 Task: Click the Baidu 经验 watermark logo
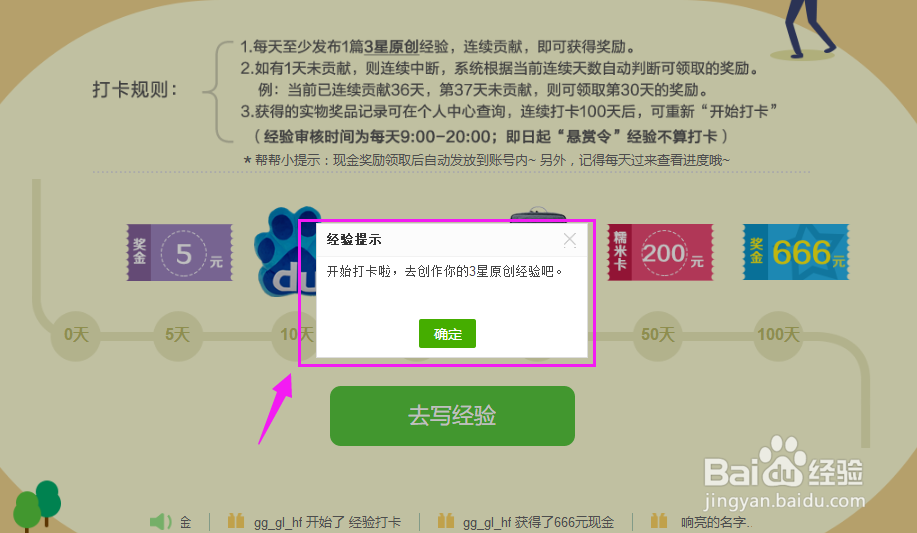784,471
